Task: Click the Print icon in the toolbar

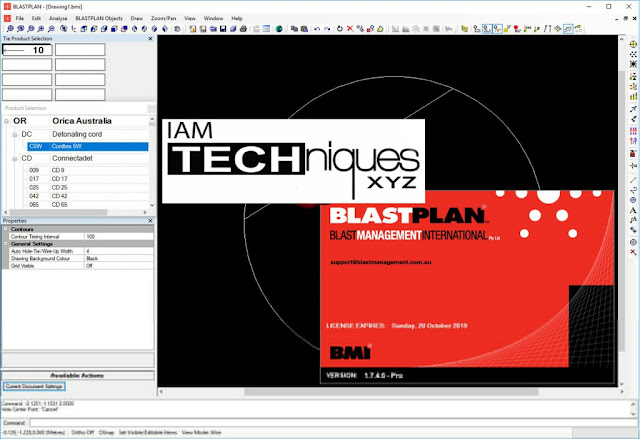Action: tap(243, 29)
